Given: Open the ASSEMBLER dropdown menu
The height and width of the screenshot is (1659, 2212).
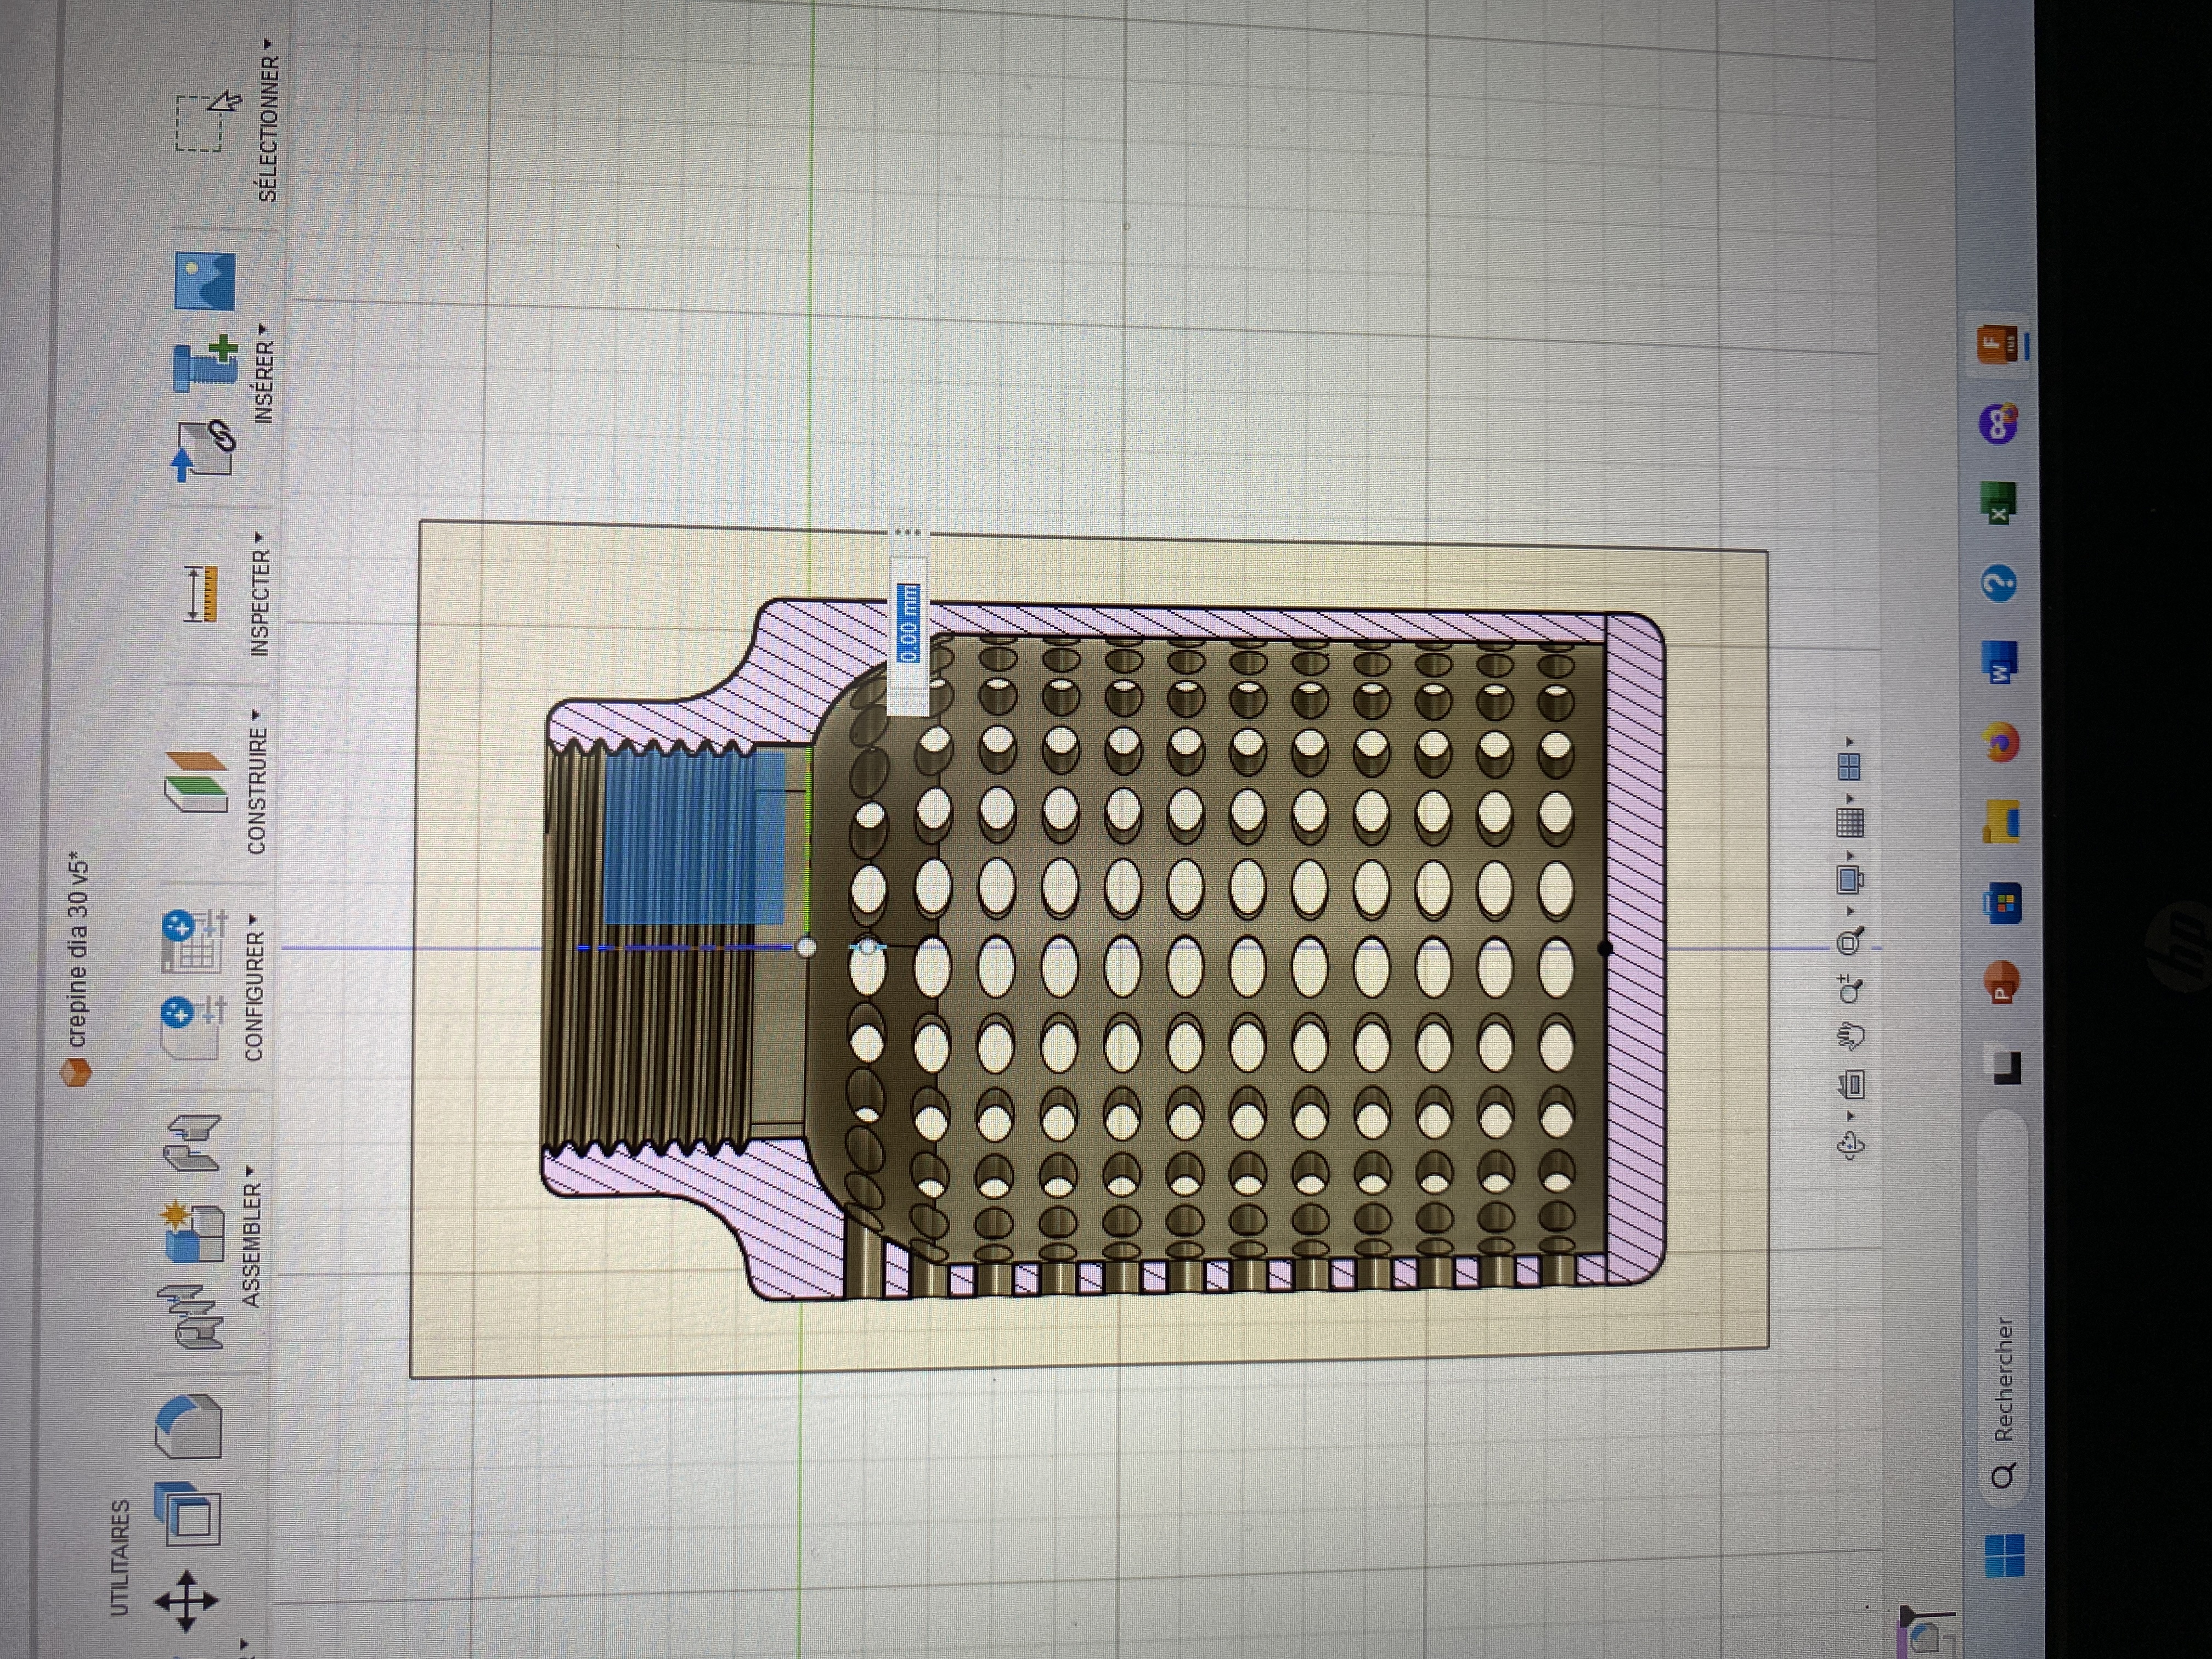Looking at the screenshot, I should [x=251, y=1236].
